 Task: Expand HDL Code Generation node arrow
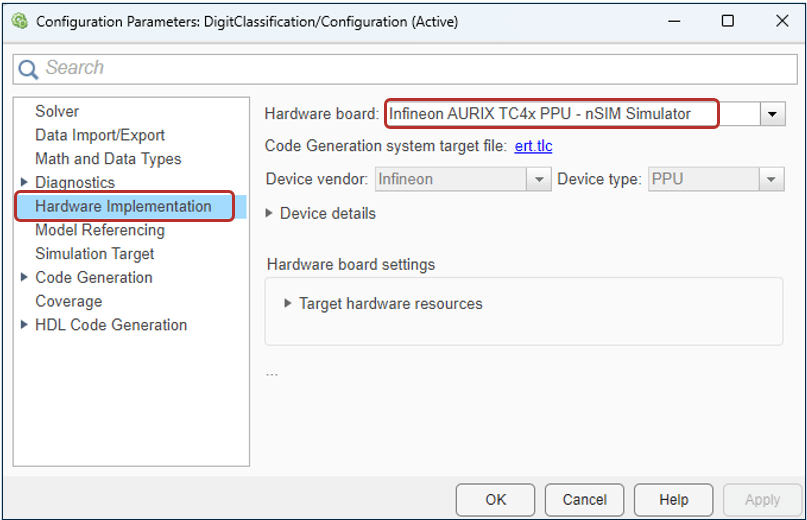(x=24, y=324)
